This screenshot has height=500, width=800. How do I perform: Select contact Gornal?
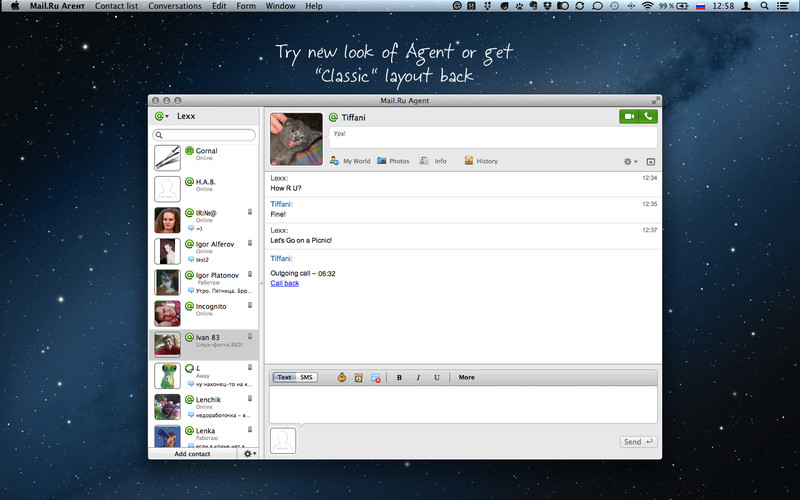coord(204,158)
